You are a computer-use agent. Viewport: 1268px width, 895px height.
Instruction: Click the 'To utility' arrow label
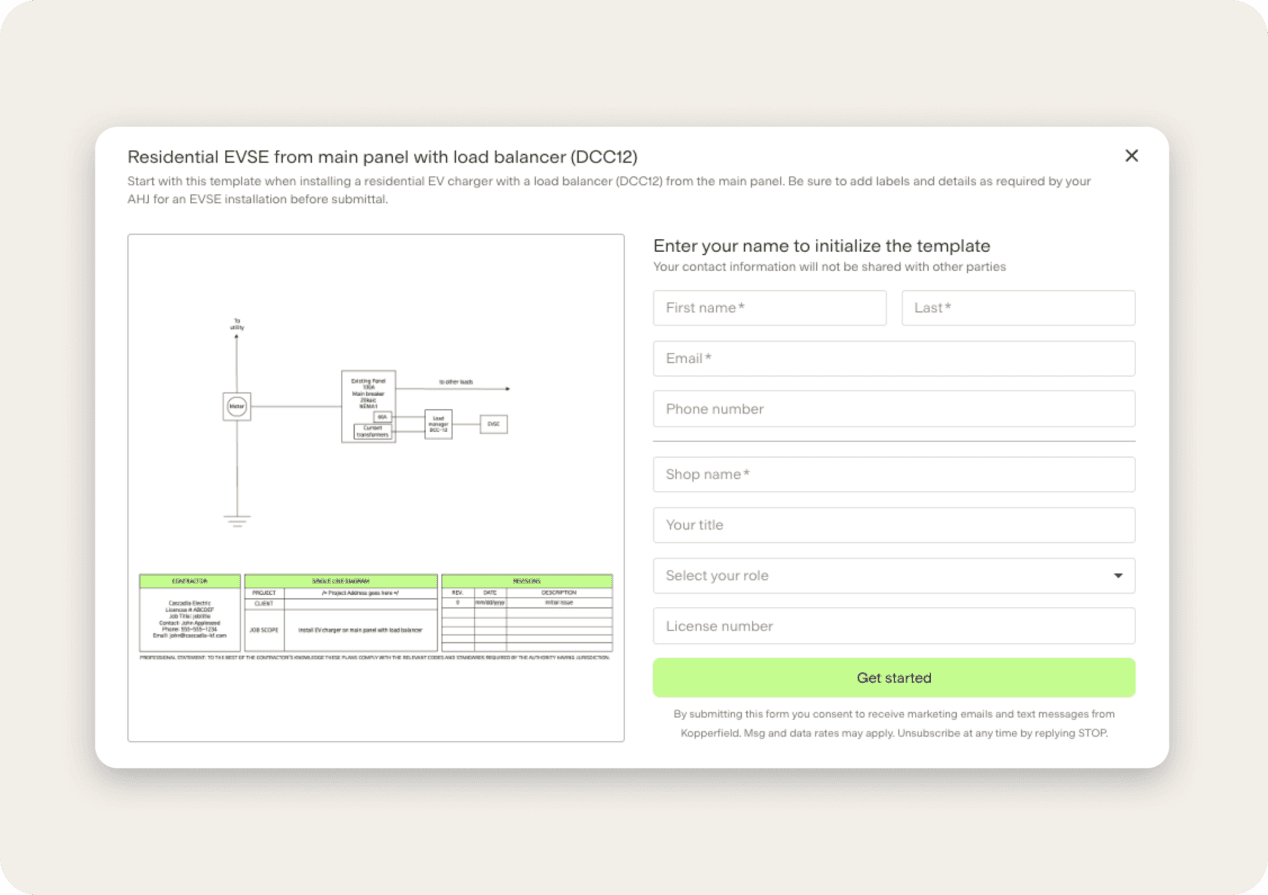coord(237,324)
